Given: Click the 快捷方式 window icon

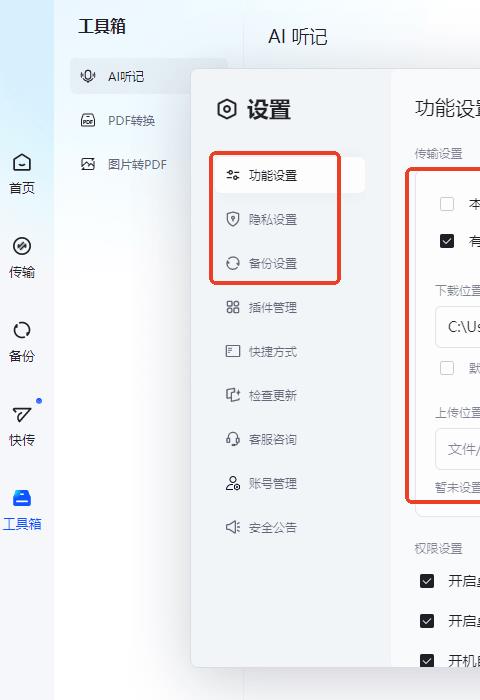Looking at the screenshot, I should pyautogui.click(x=233, y=351).
